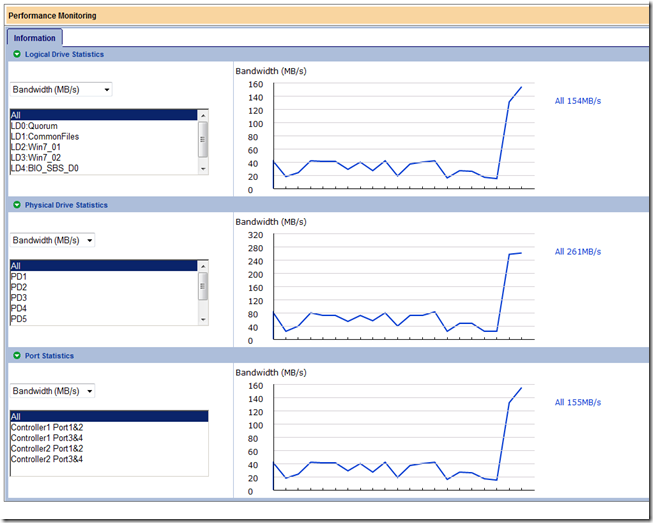
Task: Click physical drive list scroll up arrow
Action: tap(203, 266)
